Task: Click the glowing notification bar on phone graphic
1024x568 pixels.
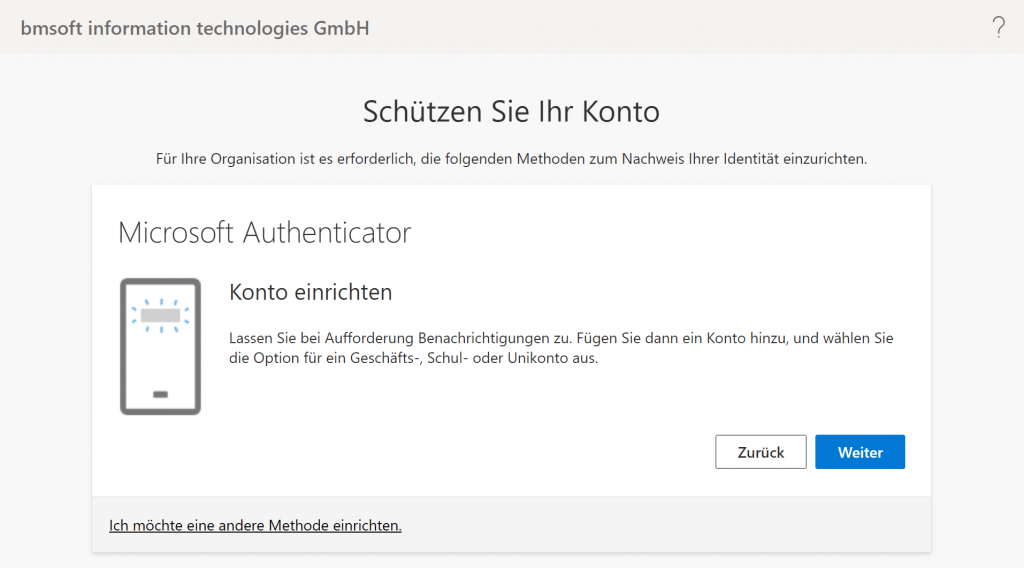Action: pos(160,315)
